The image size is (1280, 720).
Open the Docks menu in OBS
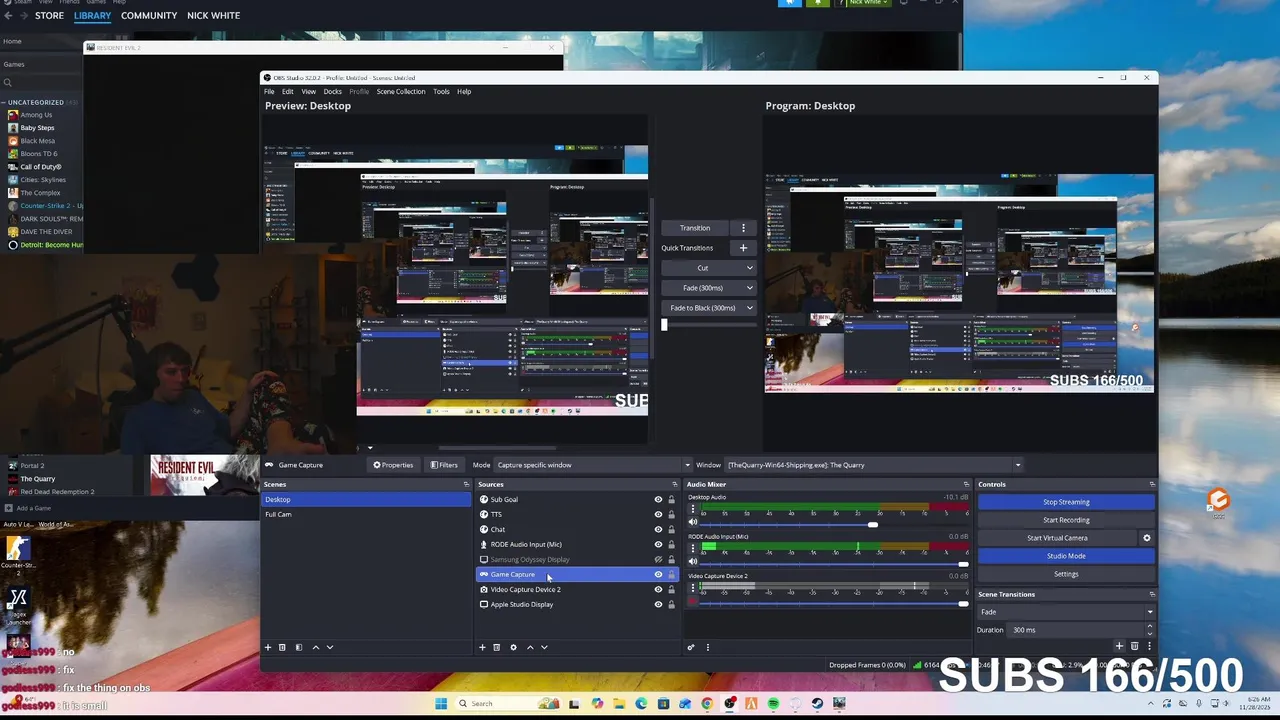(332, 91)
